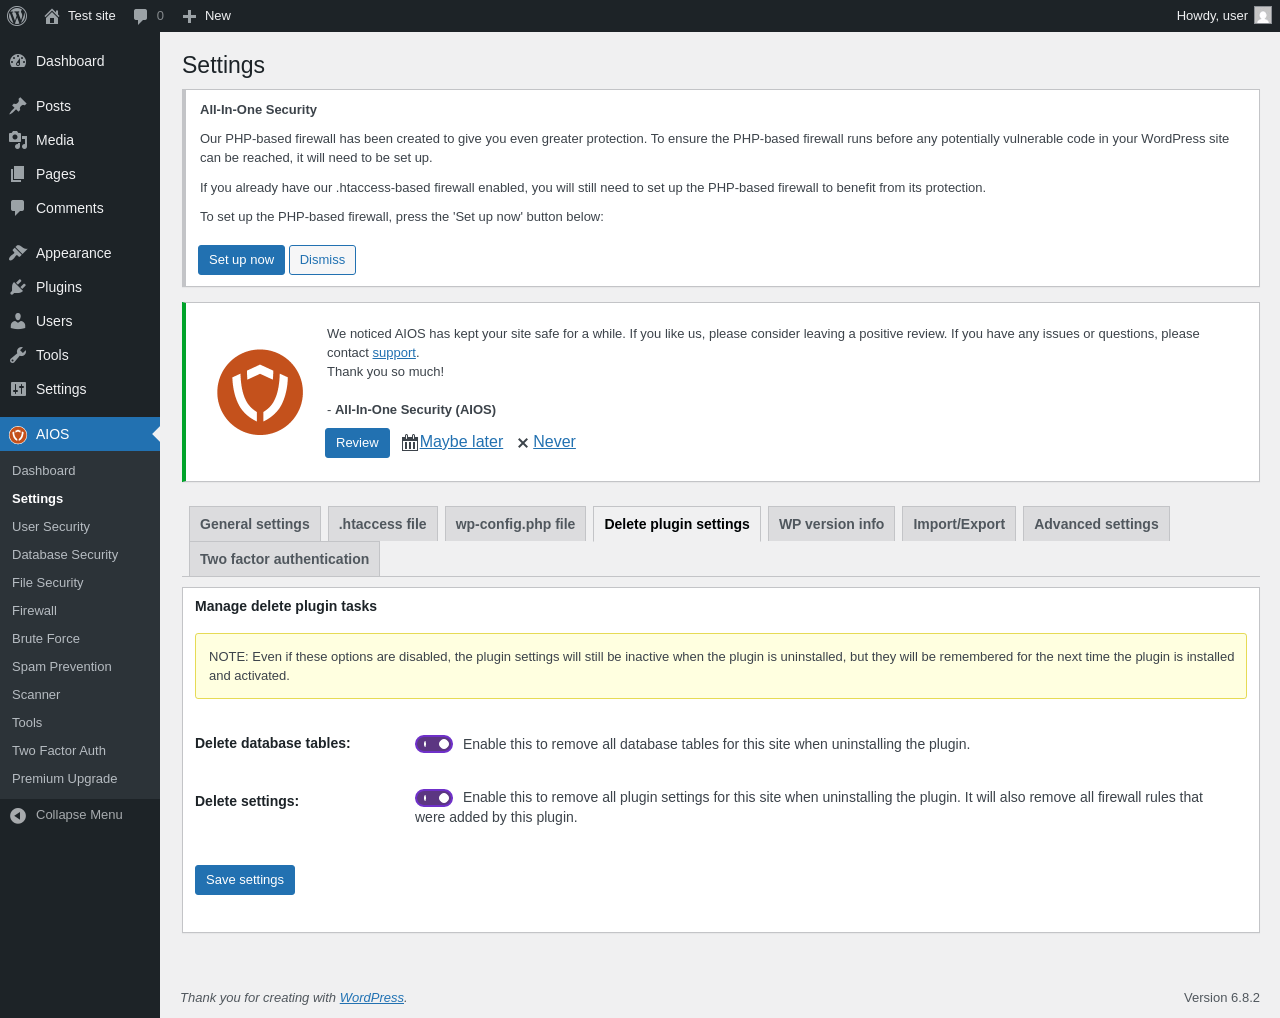Screen dimensions: 1280x1018
Task: Click the plus icon next to New
Action: coord(189,16)
